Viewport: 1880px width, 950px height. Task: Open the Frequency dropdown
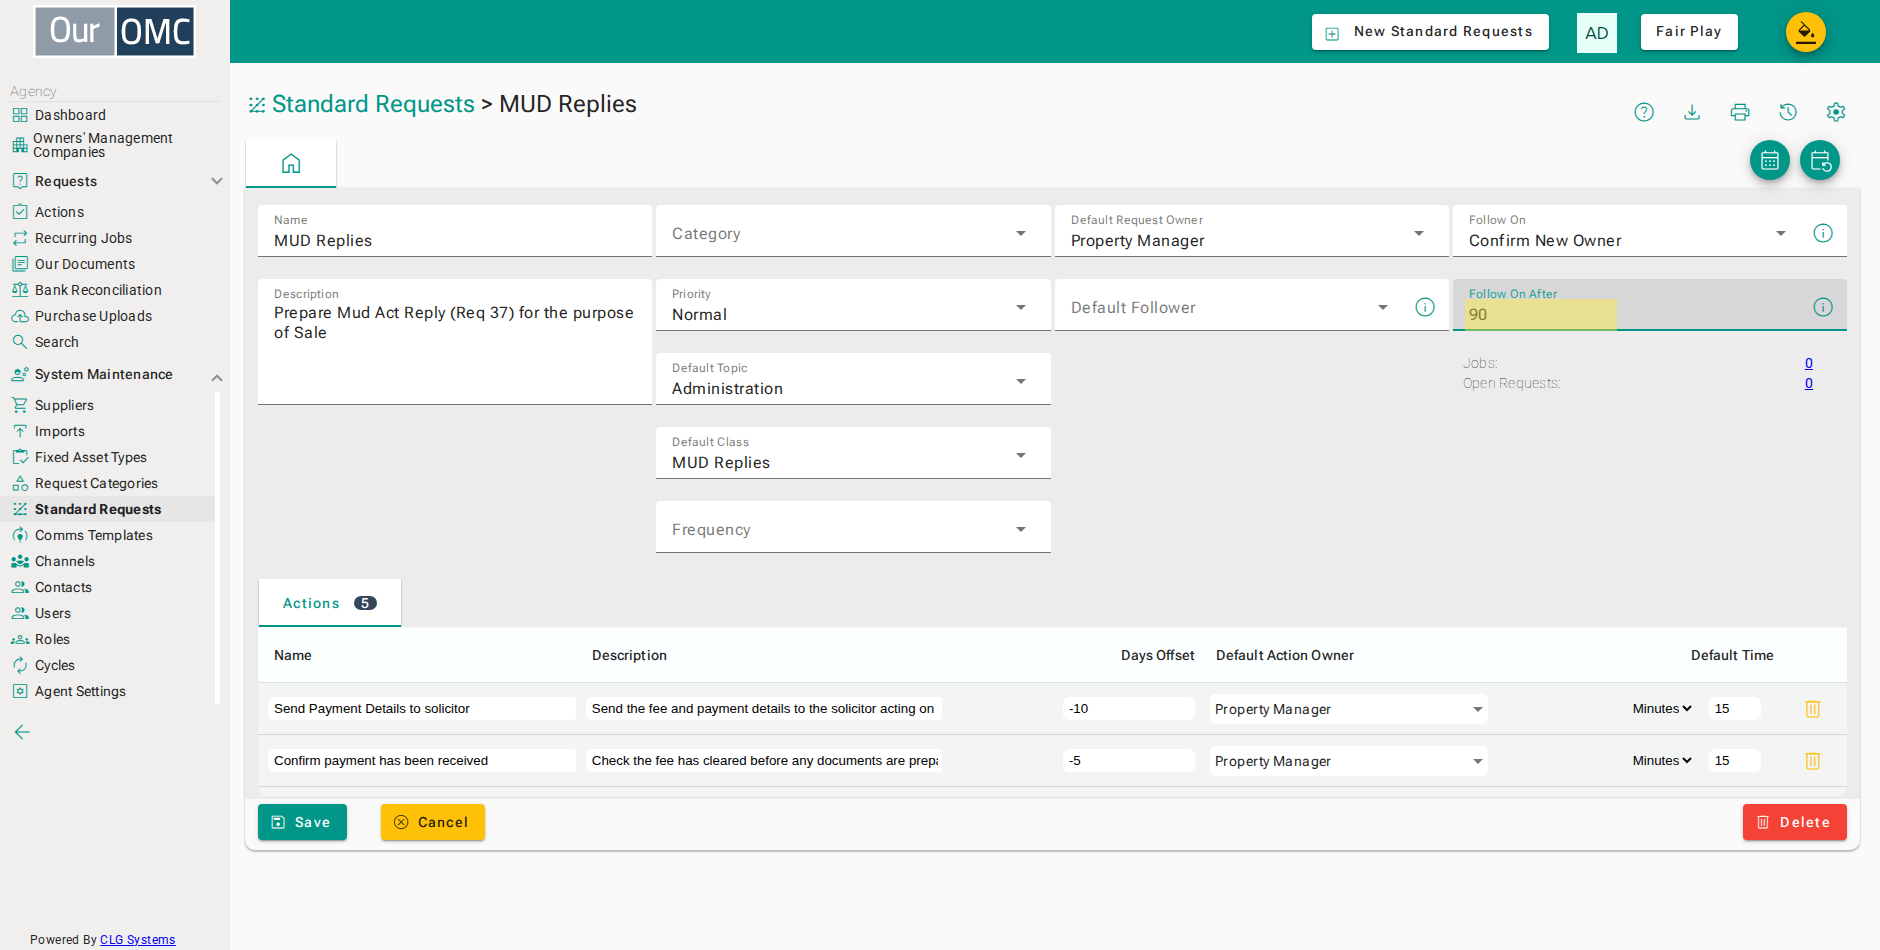click(853, 527)
